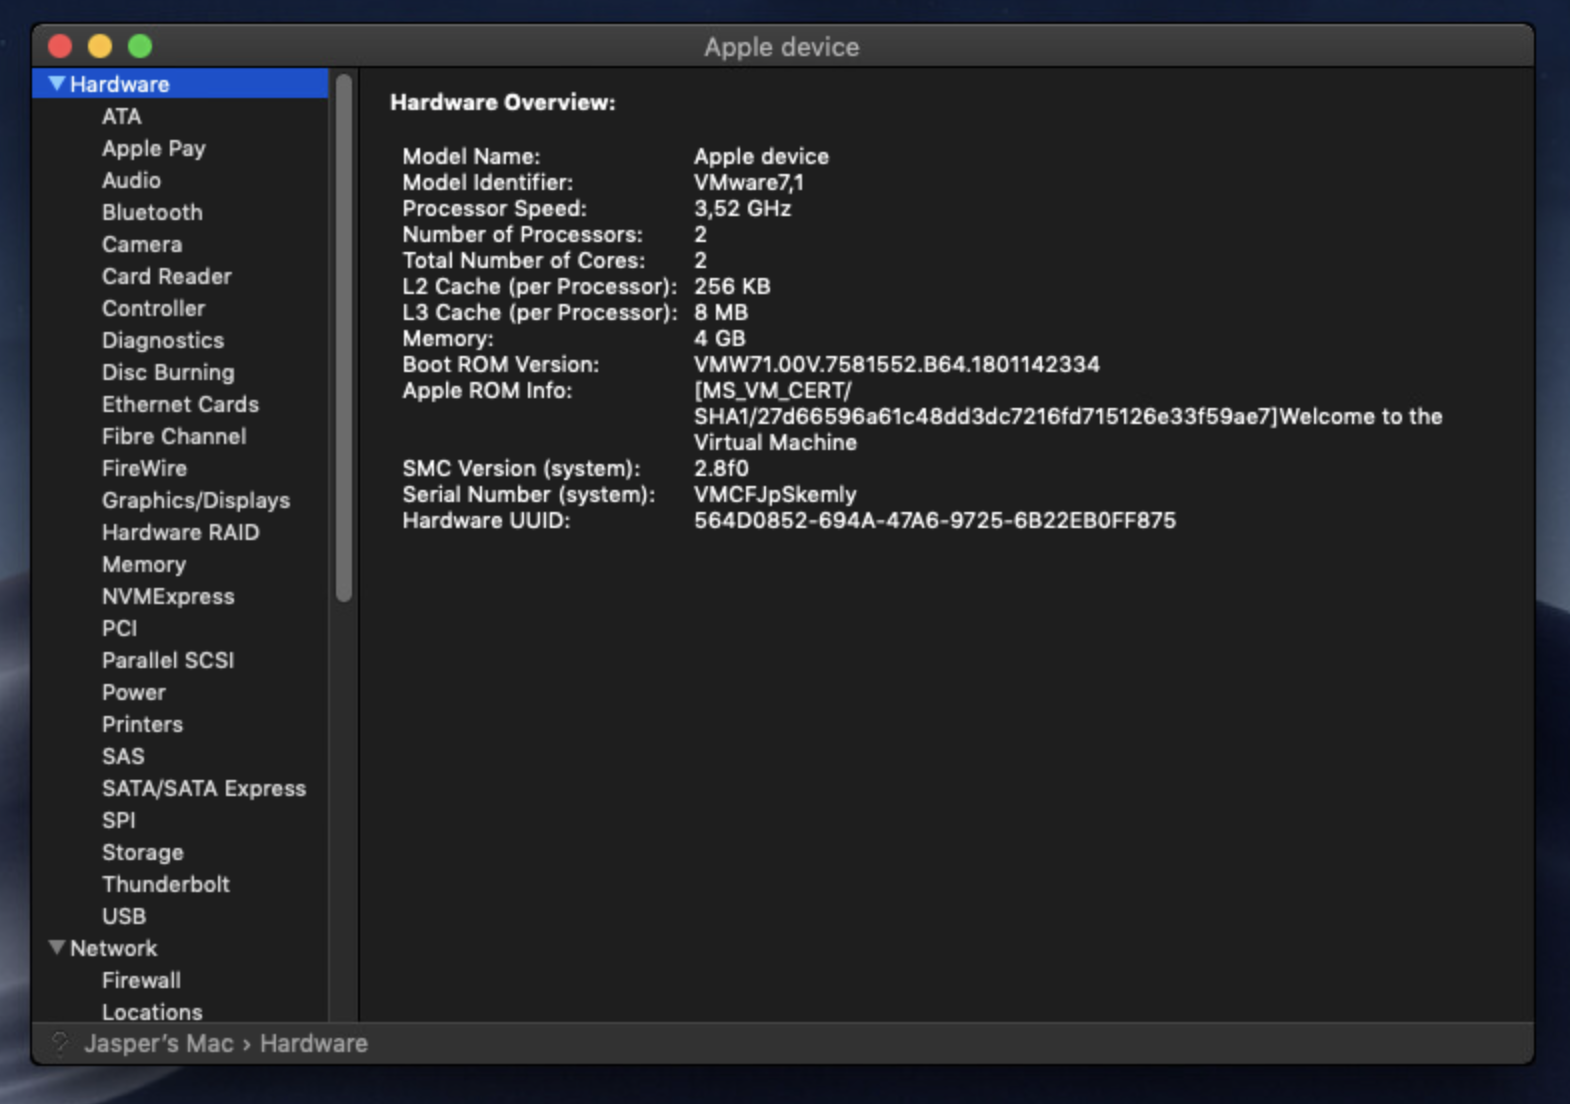Open the USB section
This screenshot has width=1570, height=1104.
coord(124,916)
